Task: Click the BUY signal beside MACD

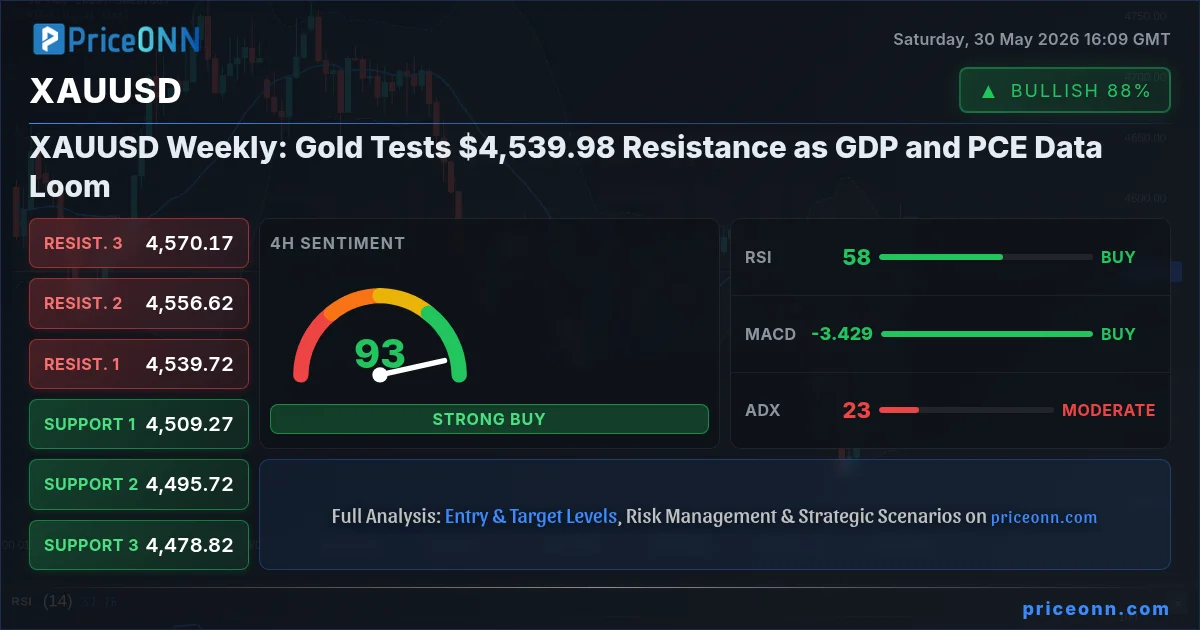Action: [1118, 334]
